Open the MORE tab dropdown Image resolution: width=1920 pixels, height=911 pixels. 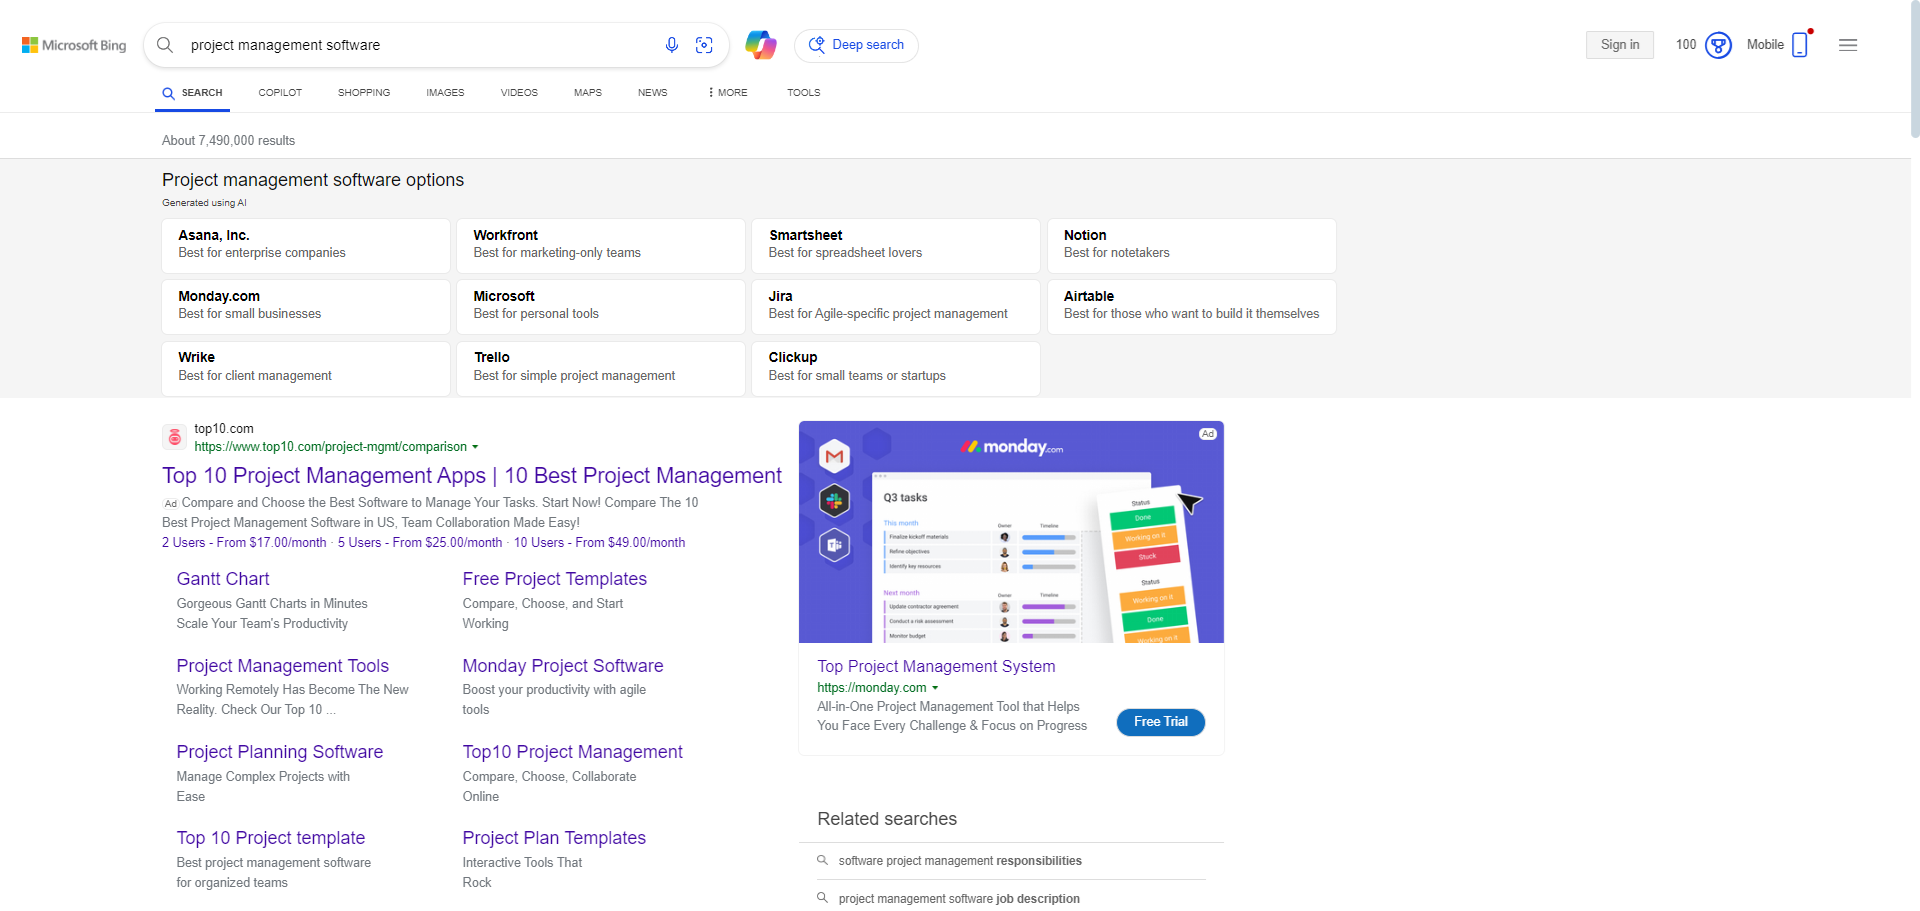point(727,92)
